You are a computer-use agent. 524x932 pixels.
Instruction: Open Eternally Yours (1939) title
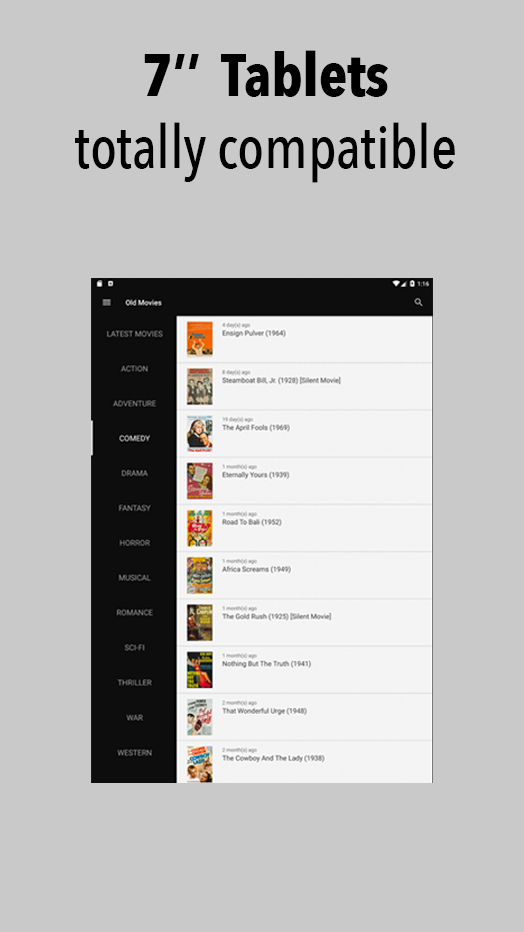(255, 475)
